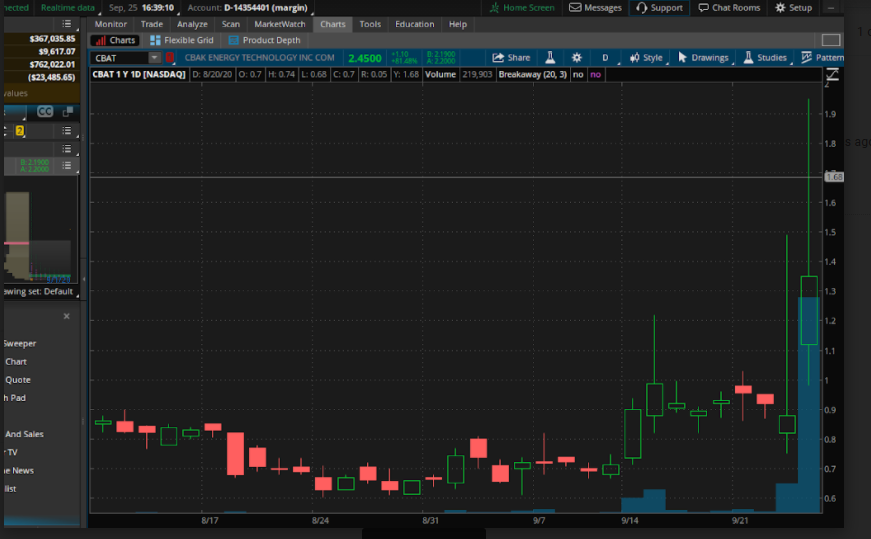
Task: Click the Volume study label
Action: click(440, 74)
